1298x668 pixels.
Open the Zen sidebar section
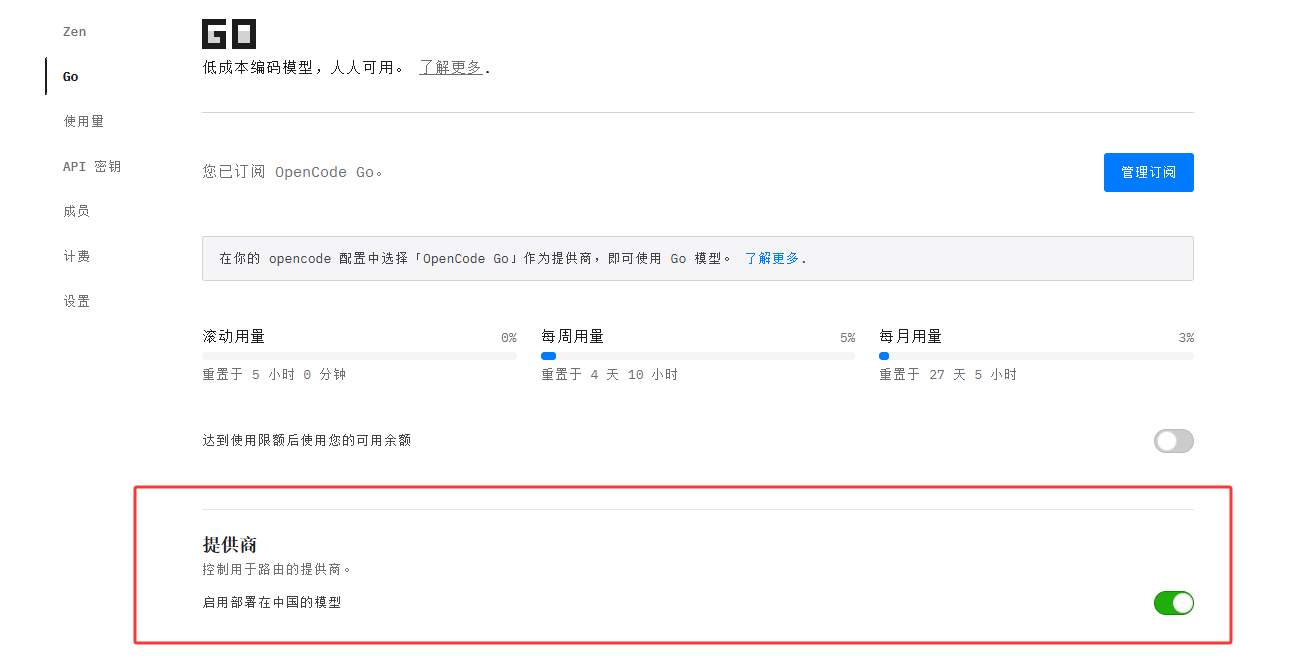click(x=75, y=32)
